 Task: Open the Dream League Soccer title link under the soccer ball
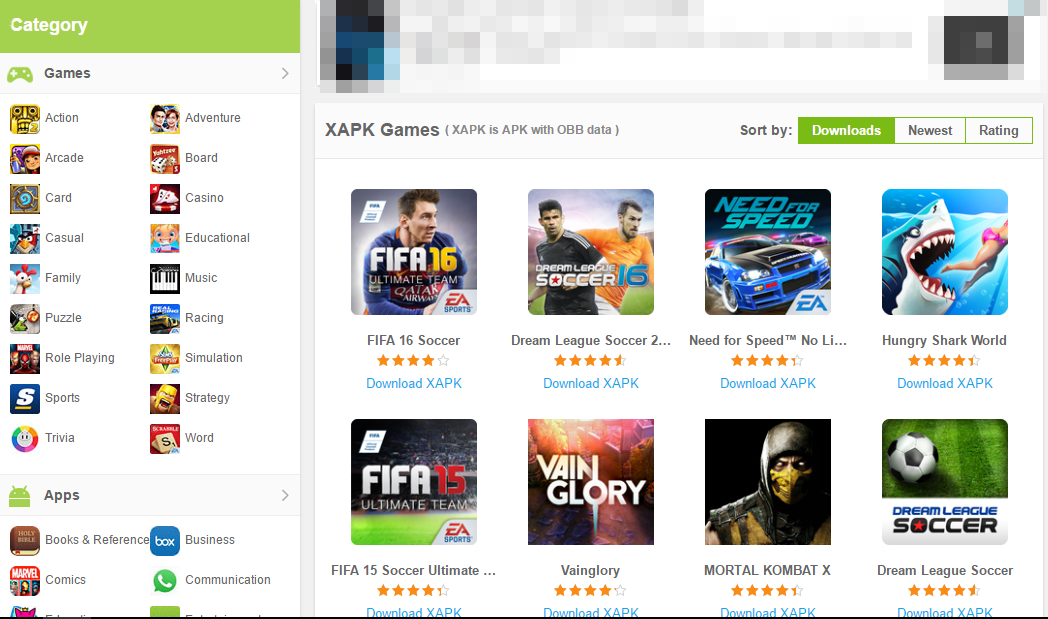coord(944,570)
